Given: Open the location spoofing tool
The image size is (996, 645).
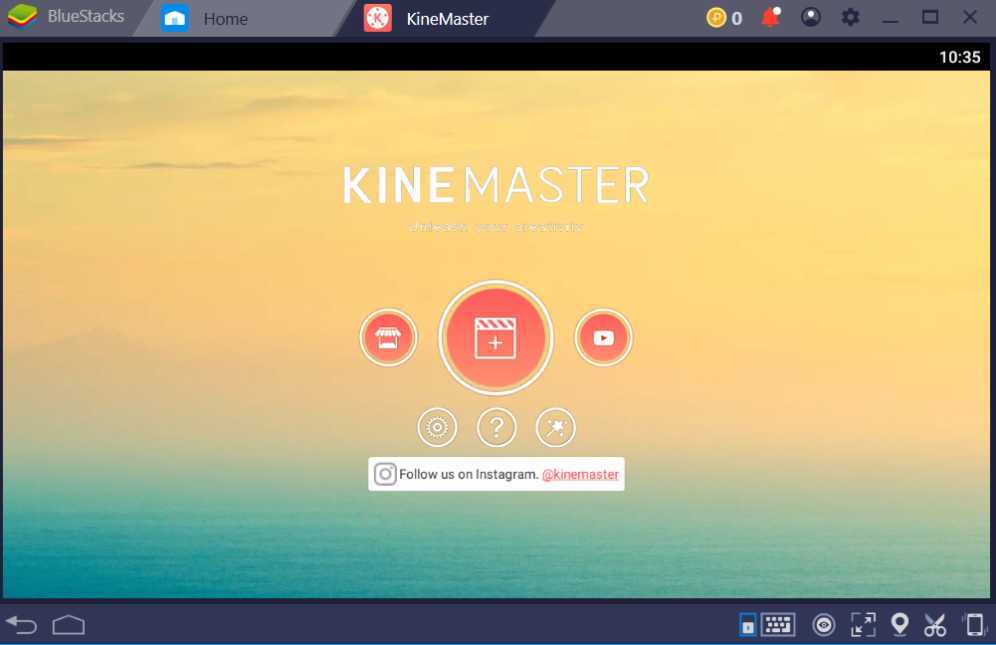Looking at the screenshot, I should point(899,624).
